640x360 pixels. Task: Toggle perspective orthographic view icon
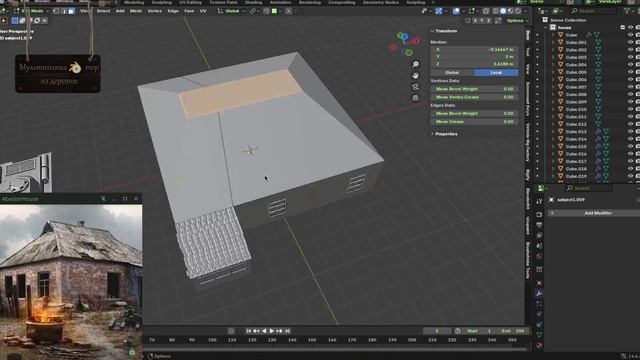point(416,98)
